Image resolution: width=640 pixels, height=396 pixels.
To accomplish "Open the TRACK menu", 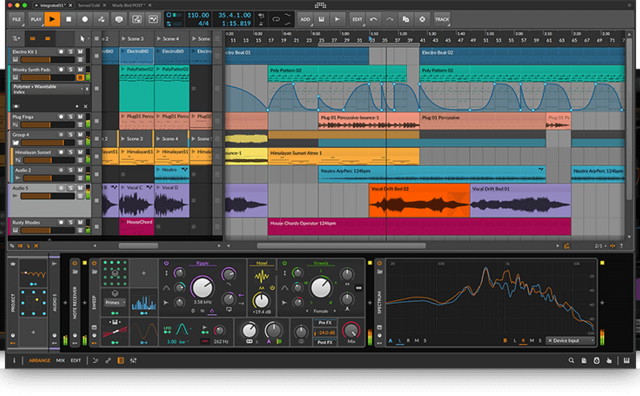I will click(x=442, y=19).
